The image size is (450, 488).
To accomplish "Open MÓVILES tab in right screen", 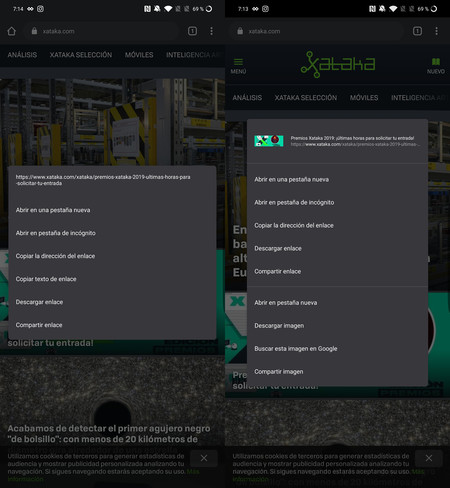I will tap(364, 98).
